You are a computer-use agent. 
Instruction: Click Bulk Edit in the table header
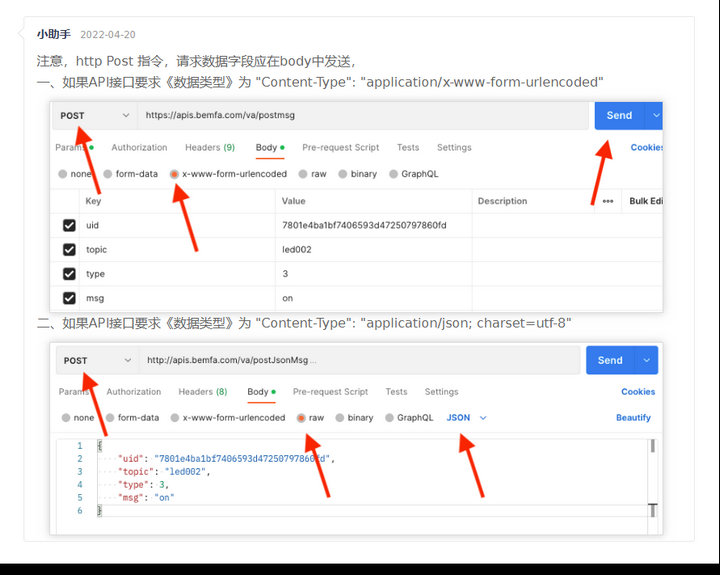coord(645,201)
